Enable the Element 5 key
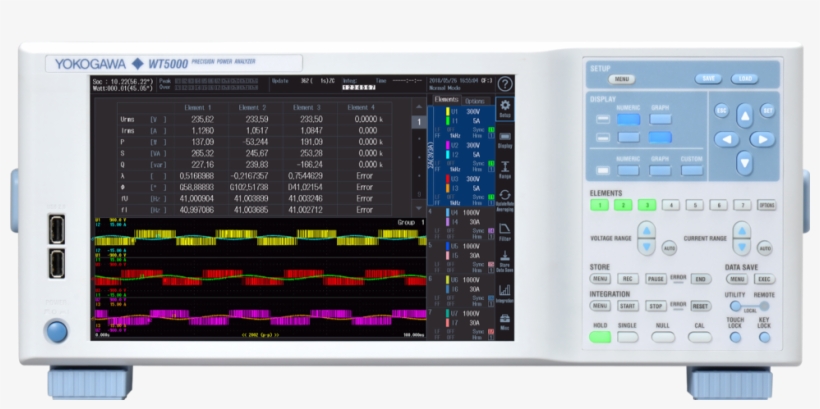 coord(694,205)
